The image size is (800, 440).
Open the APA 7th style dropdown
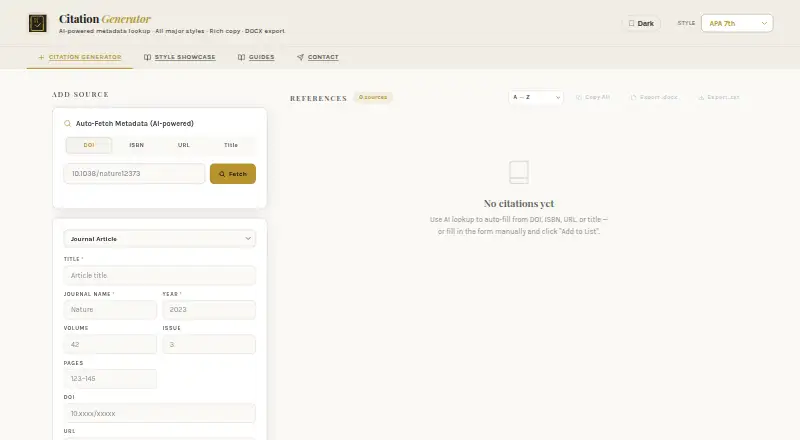737,23
